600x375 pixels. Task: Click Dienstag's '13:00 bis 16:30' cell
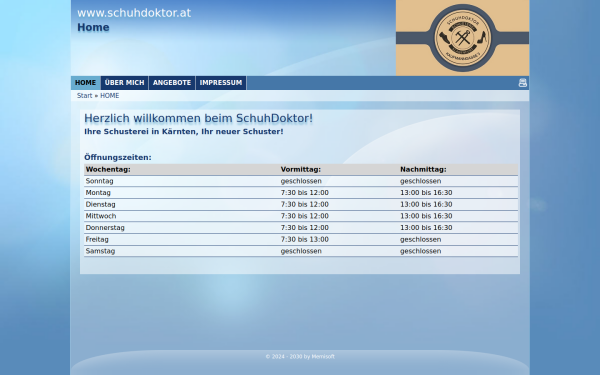pos(426,204)
